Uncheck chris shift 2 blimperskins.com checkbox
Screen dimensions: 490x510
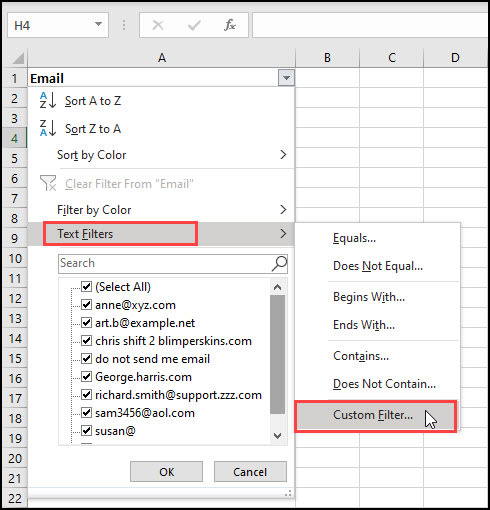point(86,341)
